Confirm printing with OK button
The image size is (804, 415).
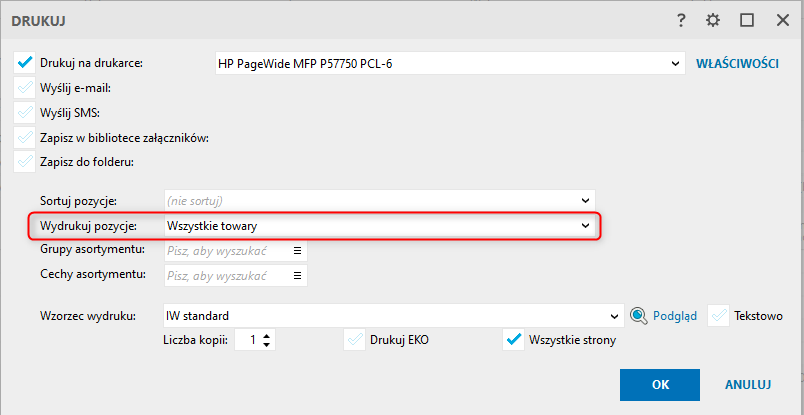click(659, 385)
